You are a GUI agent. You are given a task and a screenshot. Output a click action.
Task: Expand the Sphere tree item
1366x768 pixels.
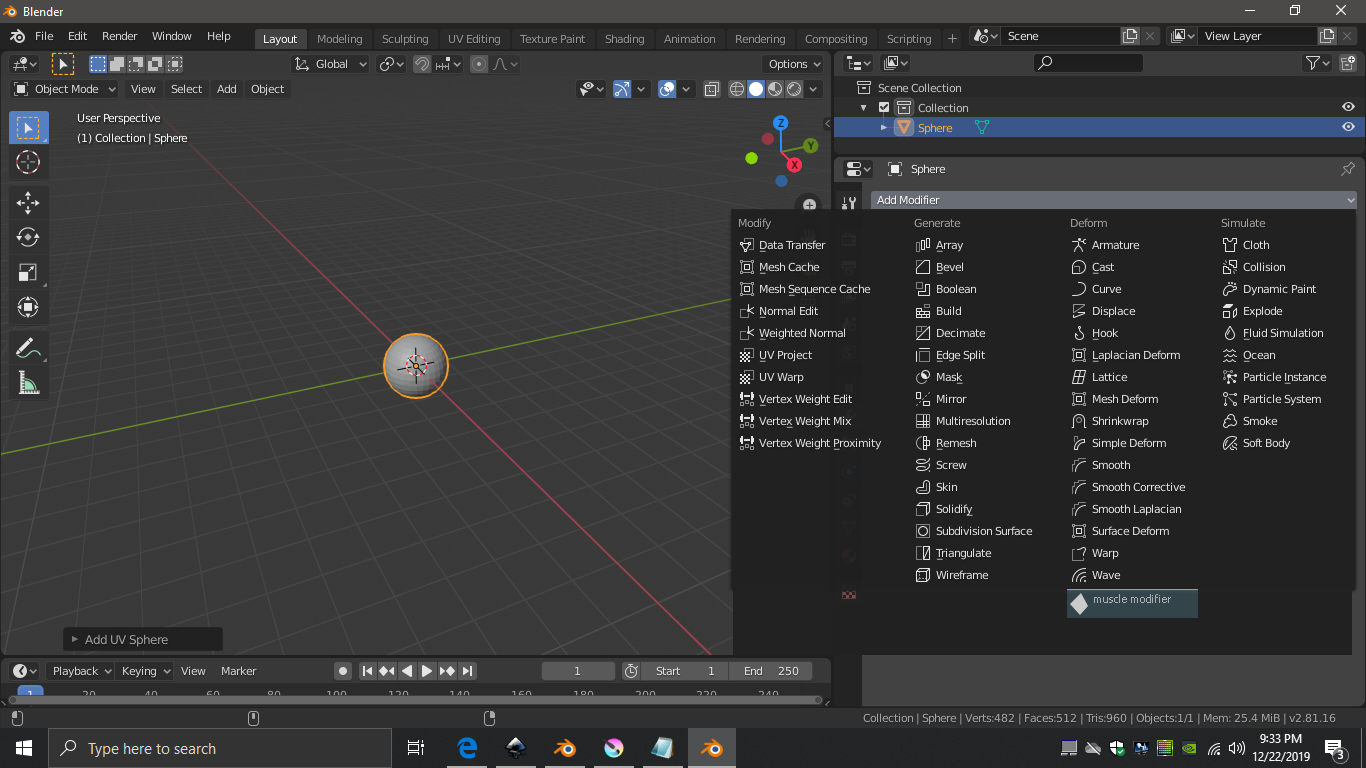tap(884, 128)
